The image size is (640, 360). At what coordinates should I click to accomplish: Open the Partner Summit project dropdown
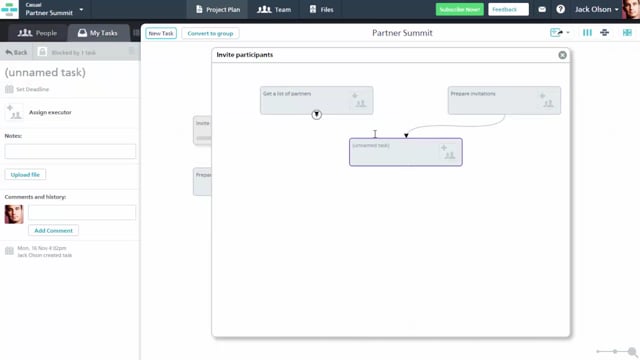tap(54, 9)
